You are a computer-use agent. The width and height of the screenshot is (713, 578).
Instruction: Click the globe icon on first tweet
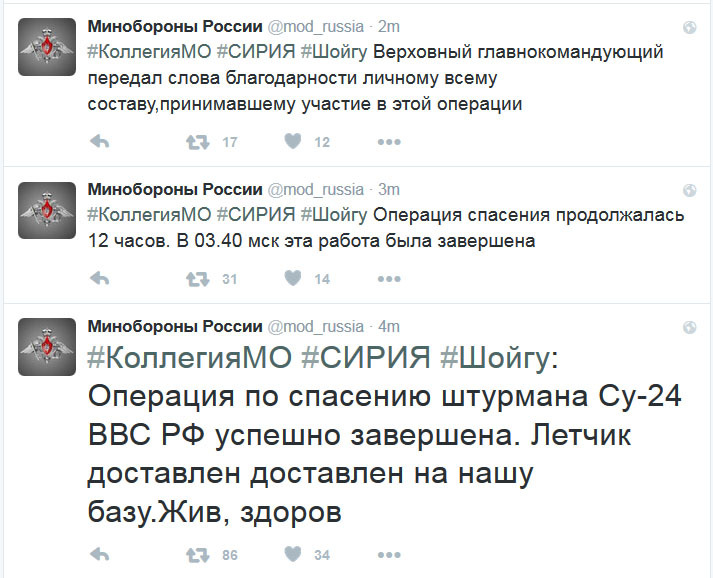tap(690, 27)
